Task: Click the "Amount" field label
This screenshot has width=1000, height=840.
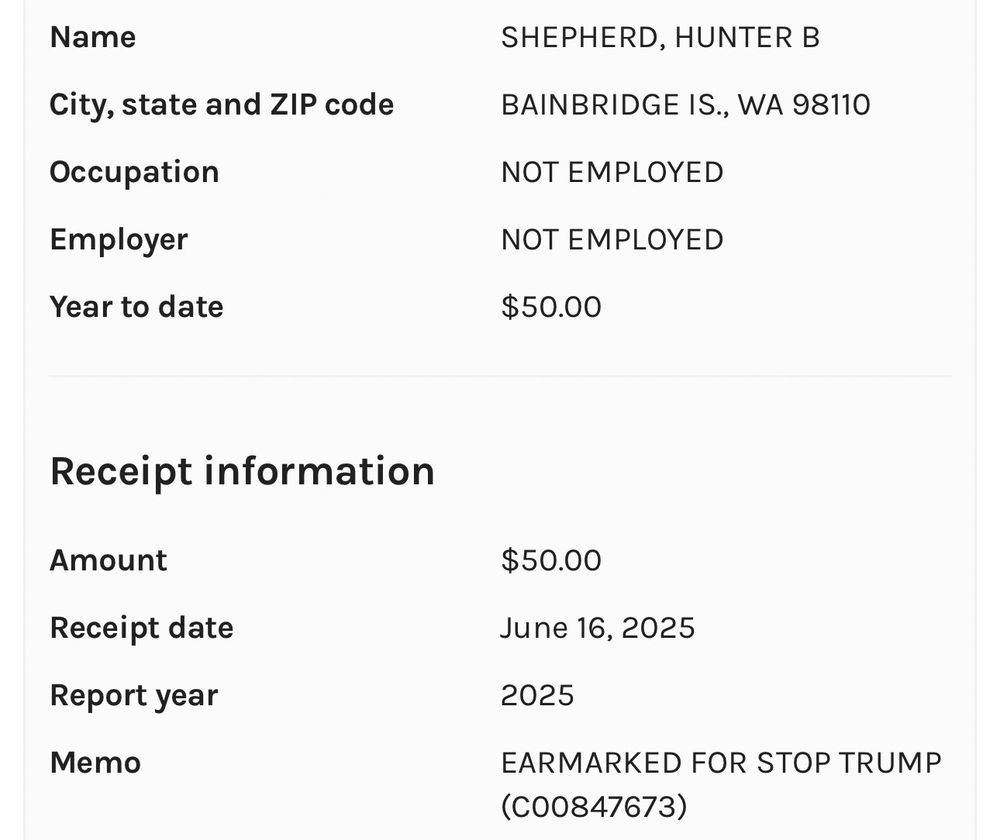Action: pos(108,560)
